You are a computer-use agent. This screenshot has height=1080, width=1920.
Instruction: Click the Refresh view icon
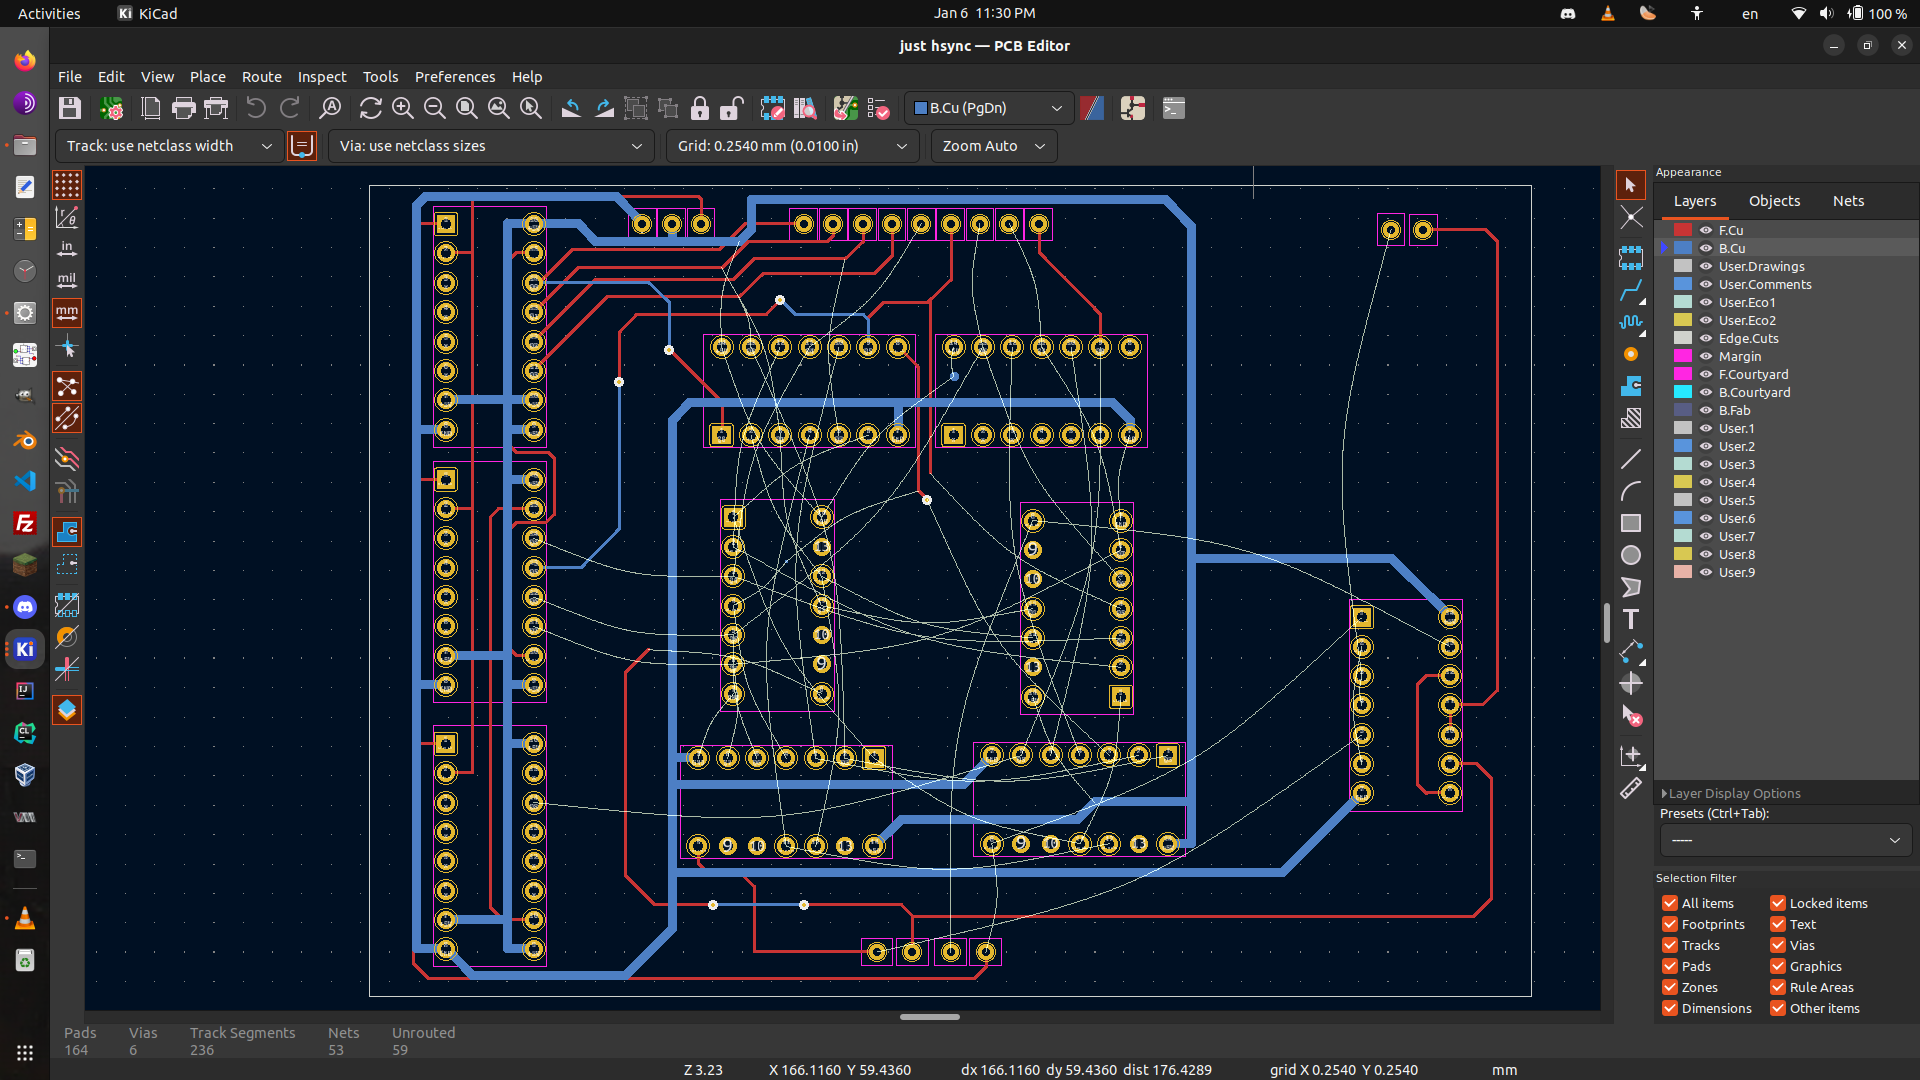(370, 108)
